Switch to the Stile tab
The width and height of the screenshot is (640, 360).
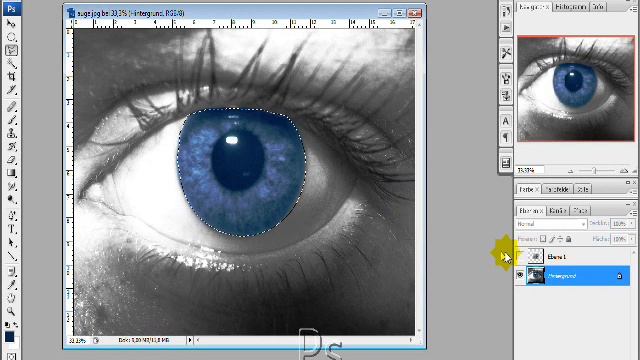click(582, 189)
